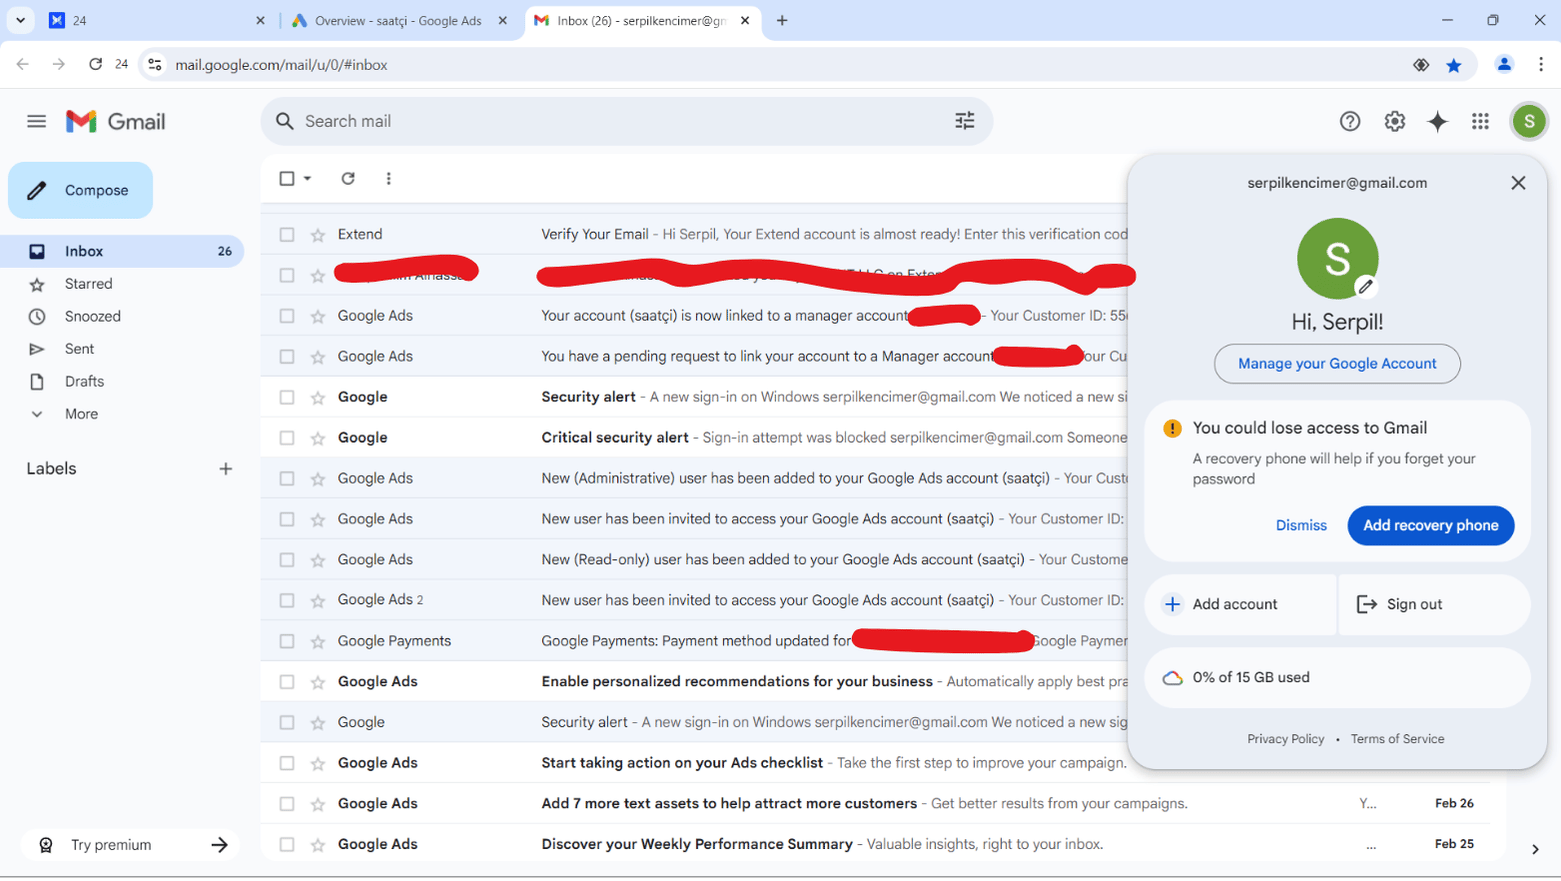Close the account popup panel
Image resolution: width=1561 pixels, height=881 pixels.
(1518, 183)
